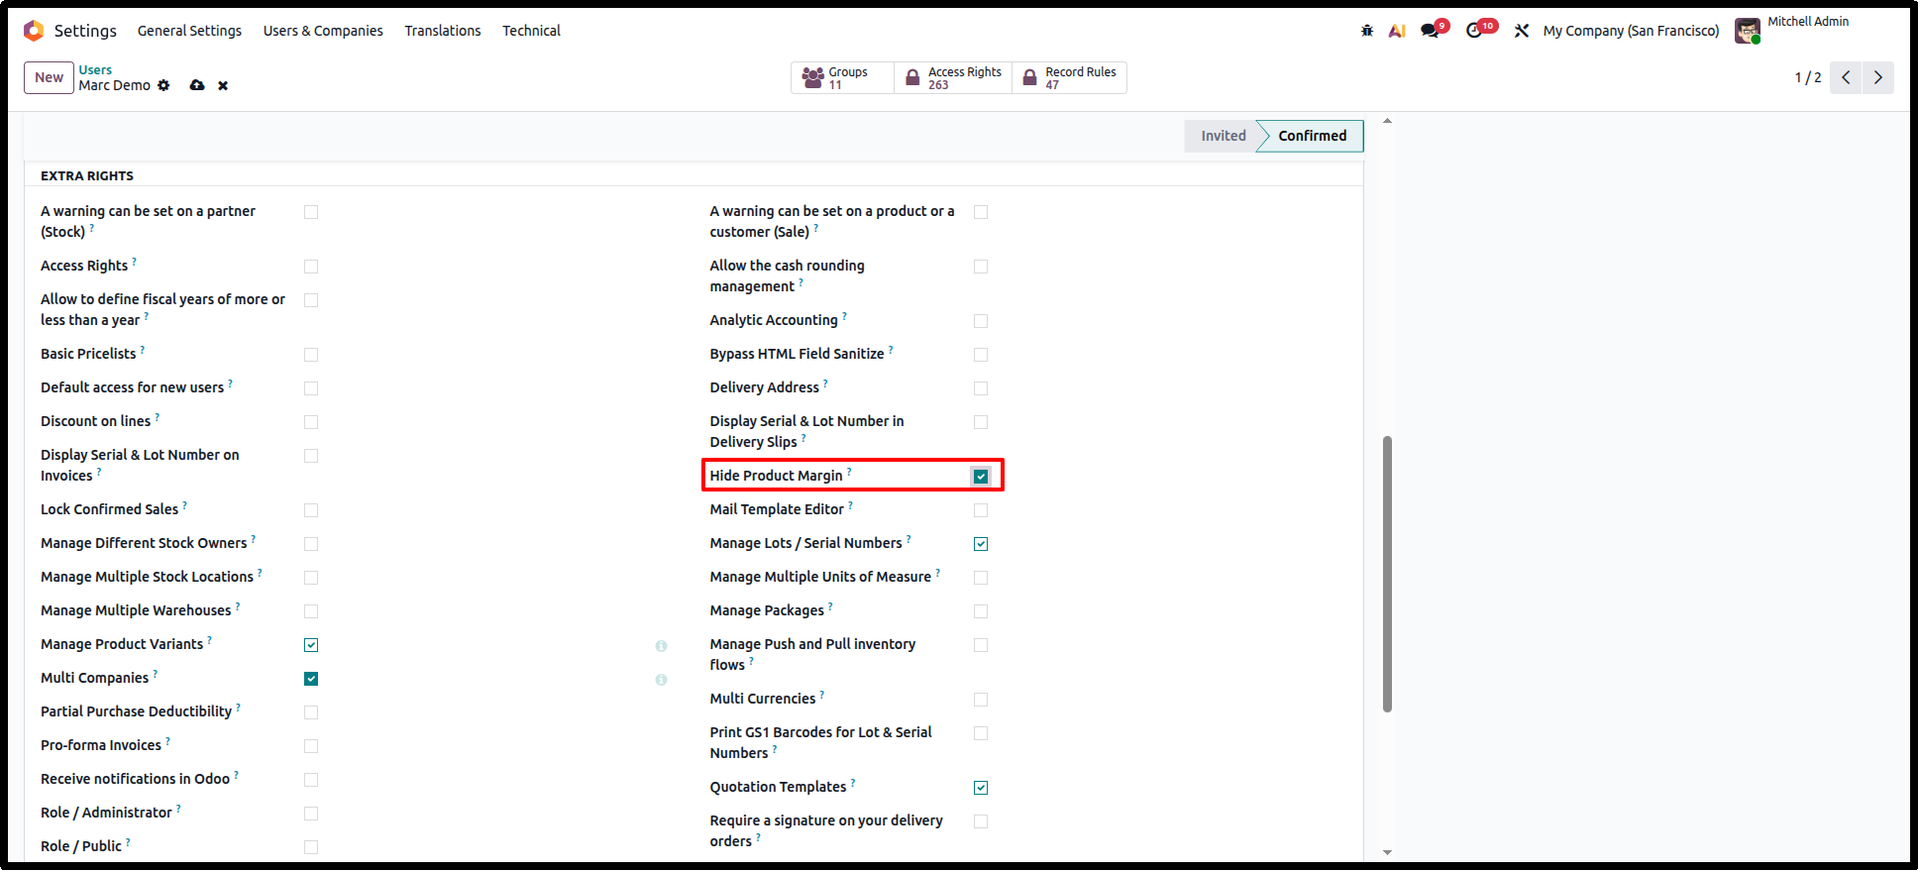Viewport: 1920px width, 872px height.
Task: Toggle Manage Lots / Serial Numbers checkbox
Action: pos(981,544)
